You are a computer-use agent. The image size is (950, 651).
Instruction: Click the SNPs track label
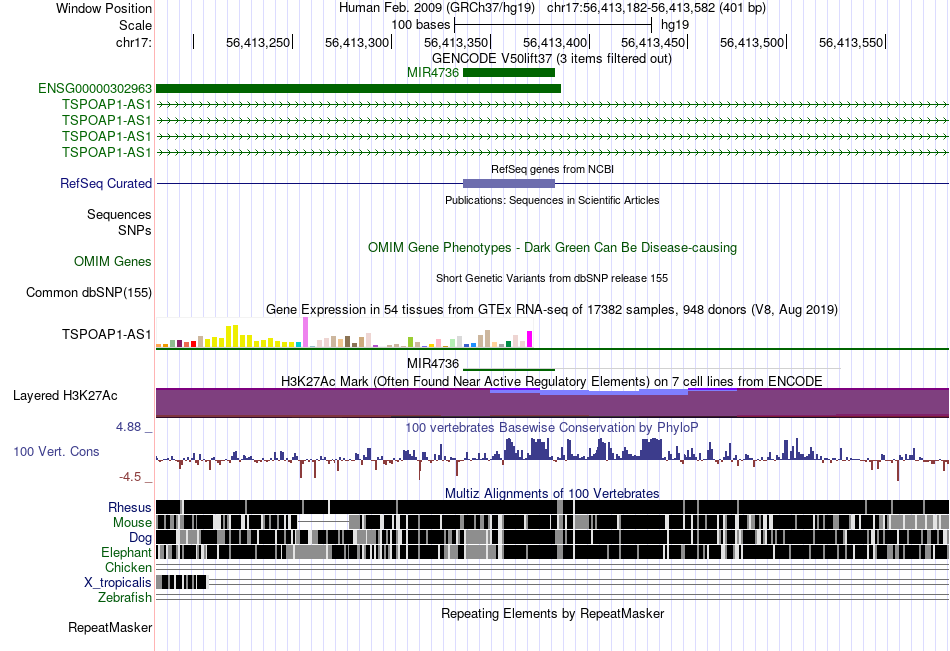[x=135, y=230]
